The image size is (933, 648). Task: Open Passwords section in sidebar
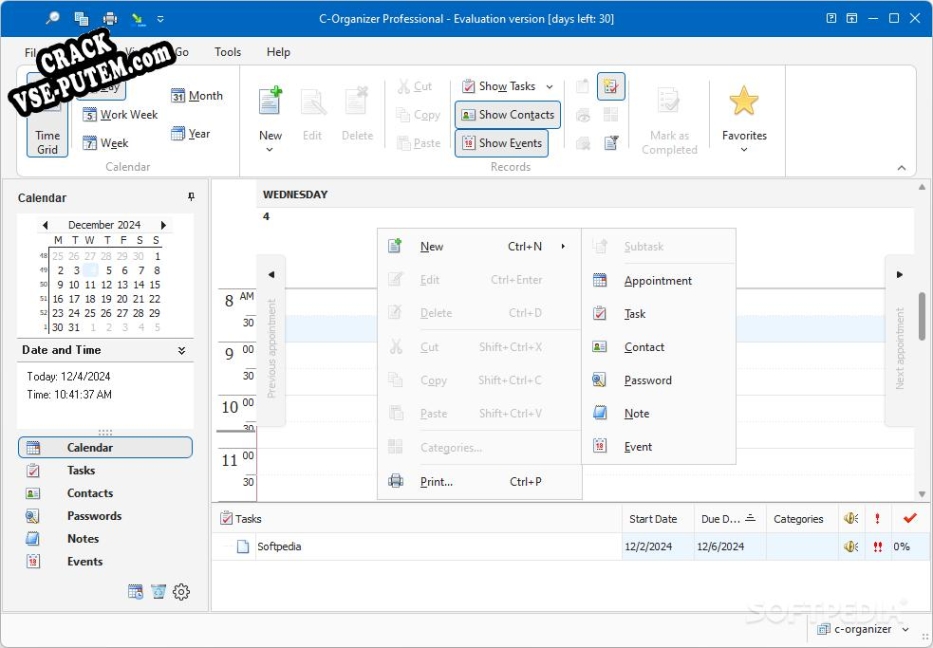(x=94, y=516)
